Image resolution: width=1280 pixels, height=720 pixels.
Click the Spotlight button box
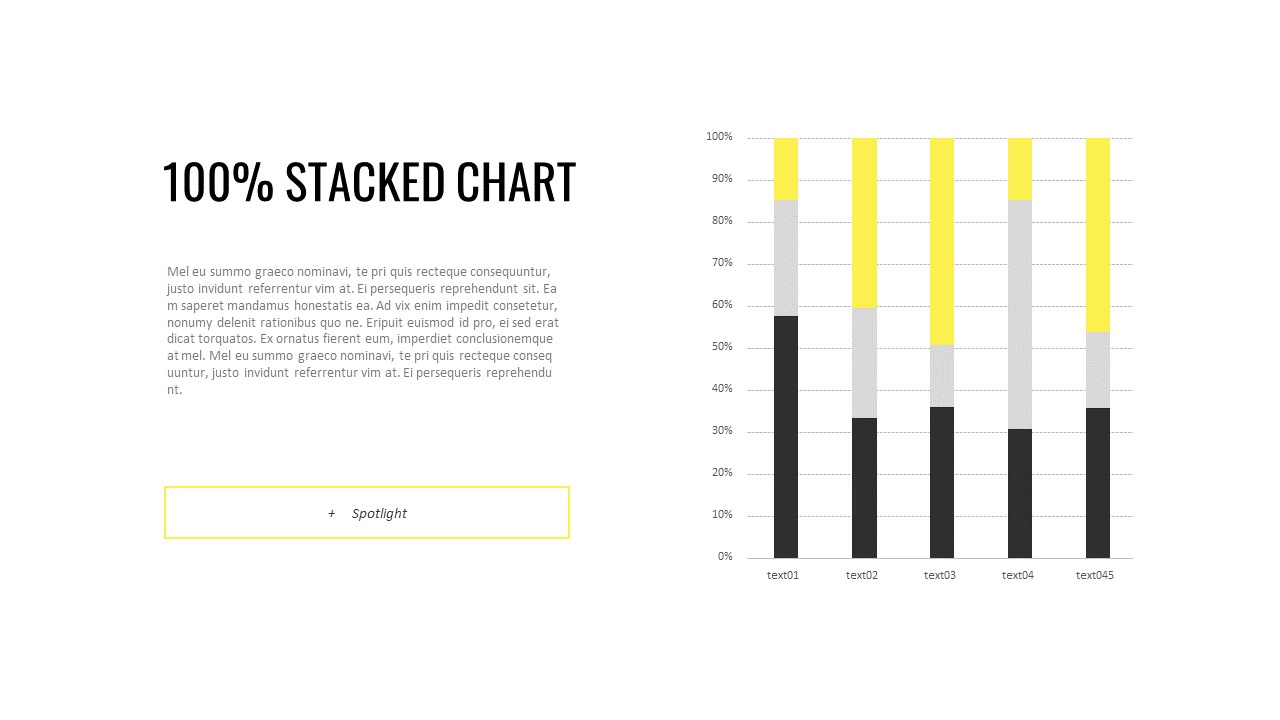coord(367,513)
